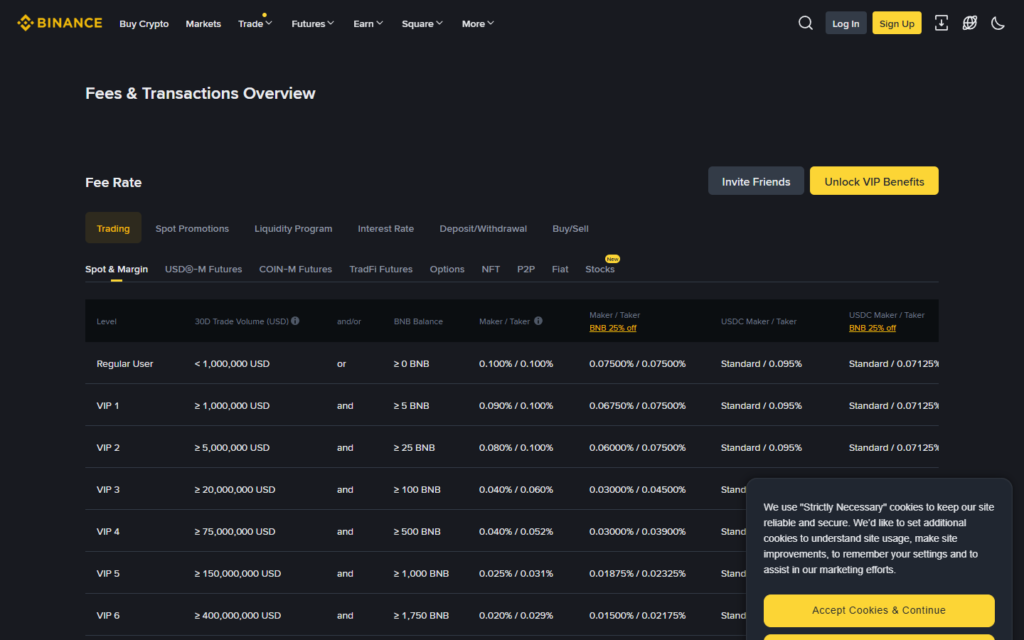Click VIP 2 level cell
This screenshot has height=640, width=1024.
[108, 447]
